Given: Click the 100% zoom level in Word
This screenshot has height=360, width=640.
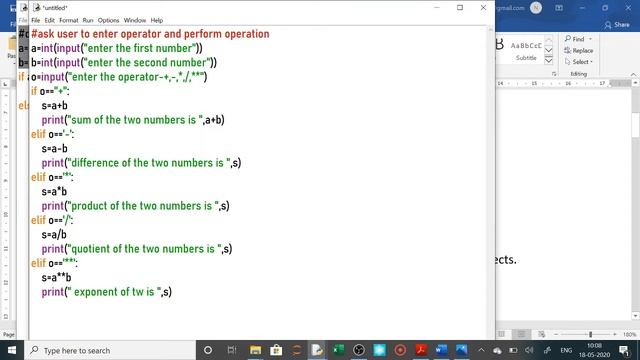Looking at the screenshot, I should tap(629, 334).
